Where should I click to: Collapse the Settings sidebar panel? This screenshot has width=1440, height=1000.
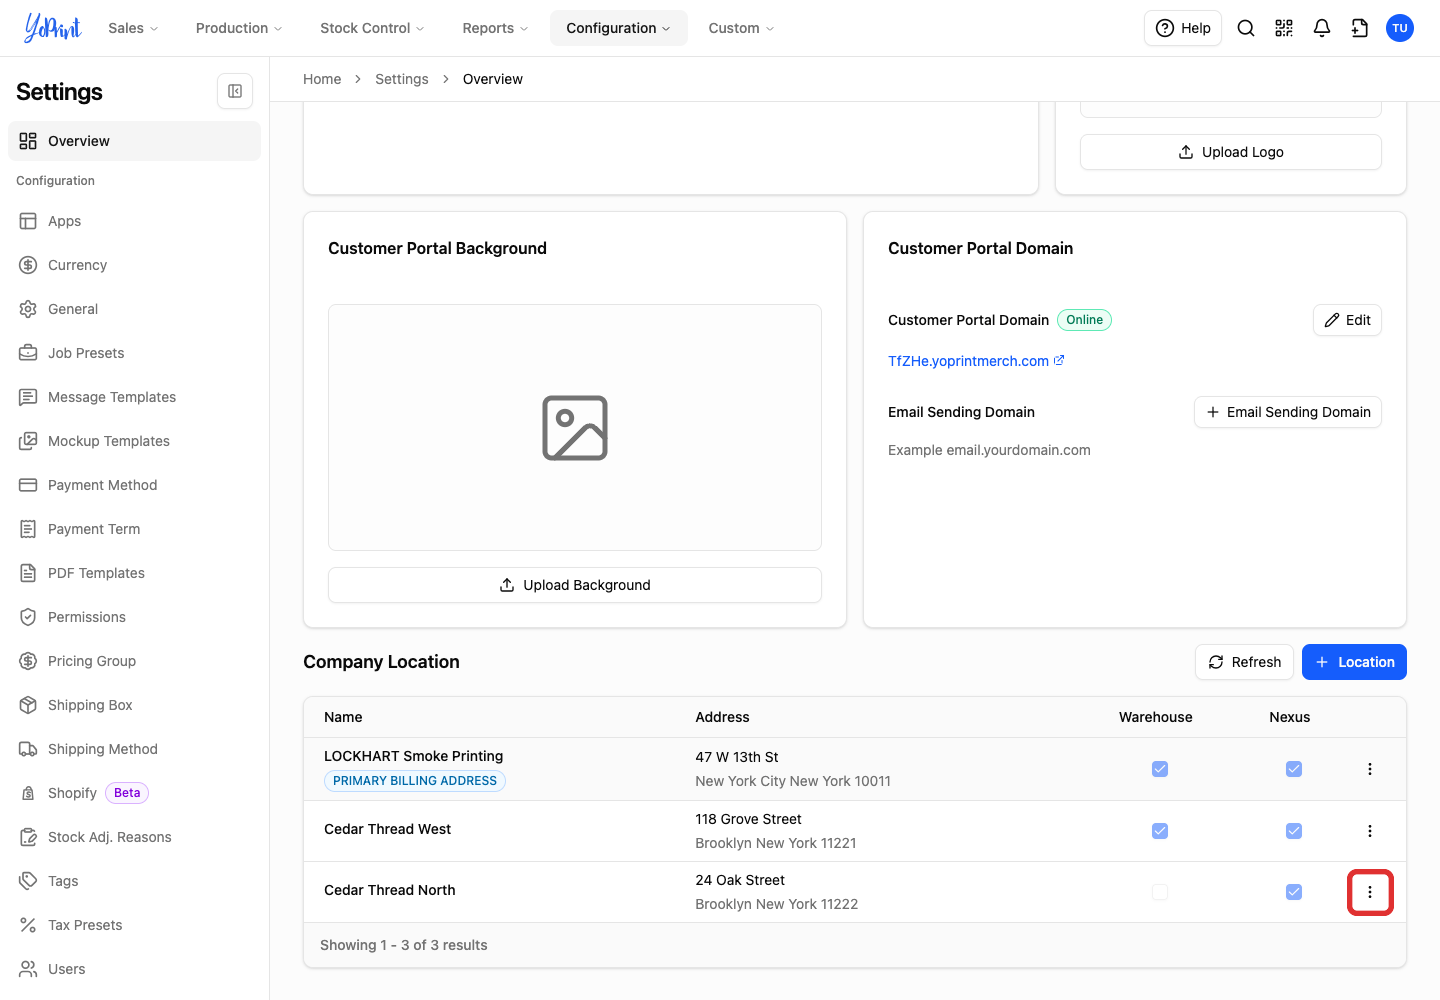pos(235,91)
